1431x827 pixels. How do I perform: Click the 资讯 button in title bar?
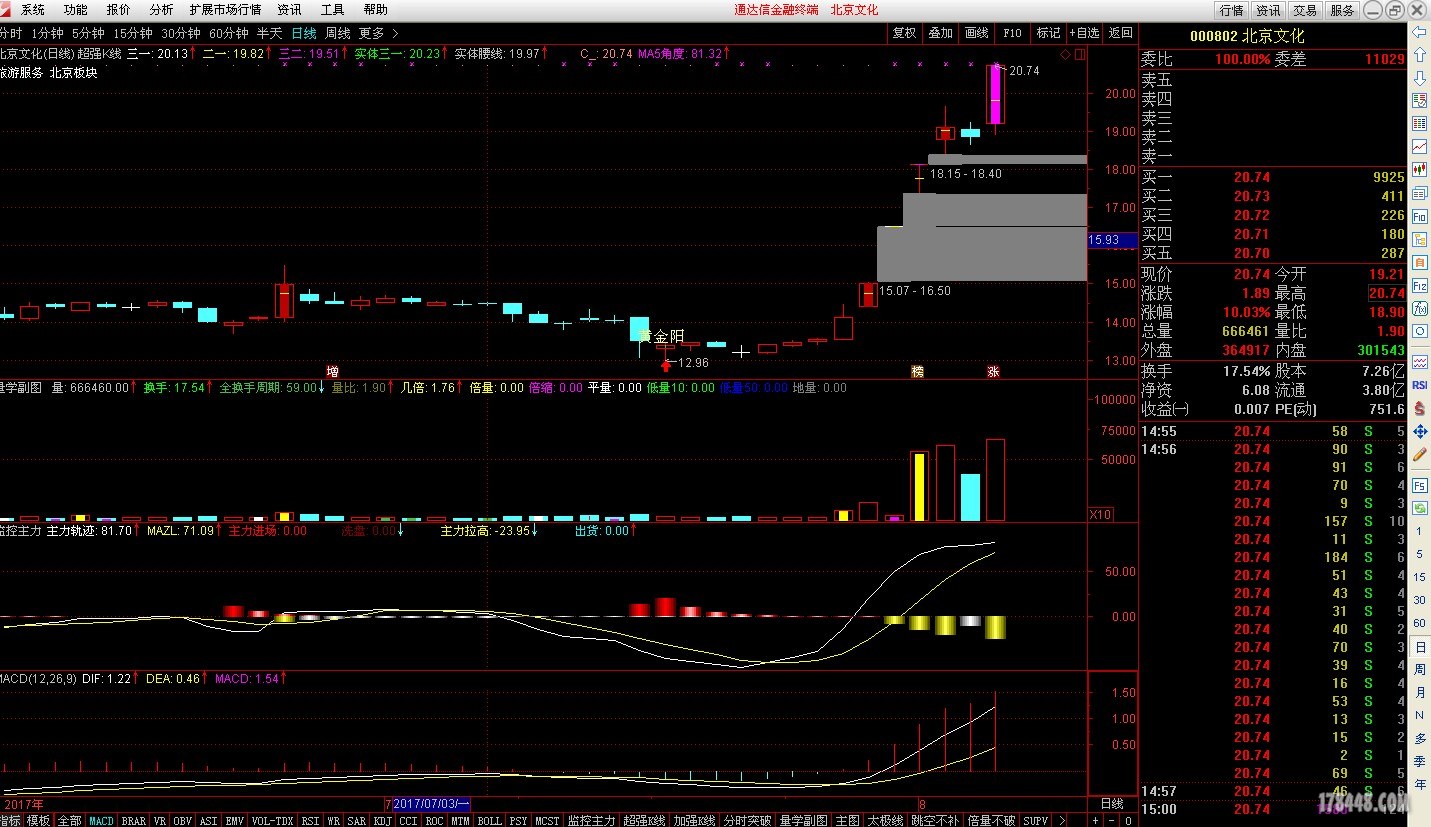click(1268, 10)
